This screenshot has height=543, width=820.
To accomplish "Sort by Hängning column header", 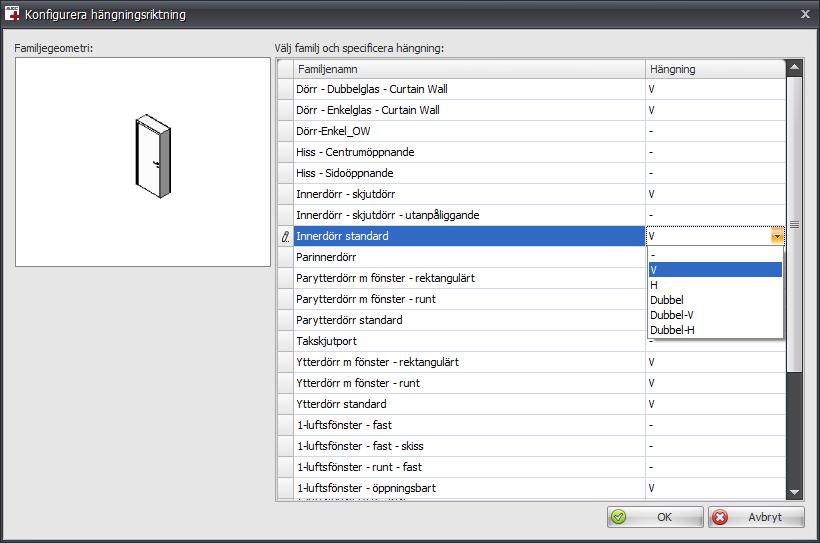I will tap(715, 69).
